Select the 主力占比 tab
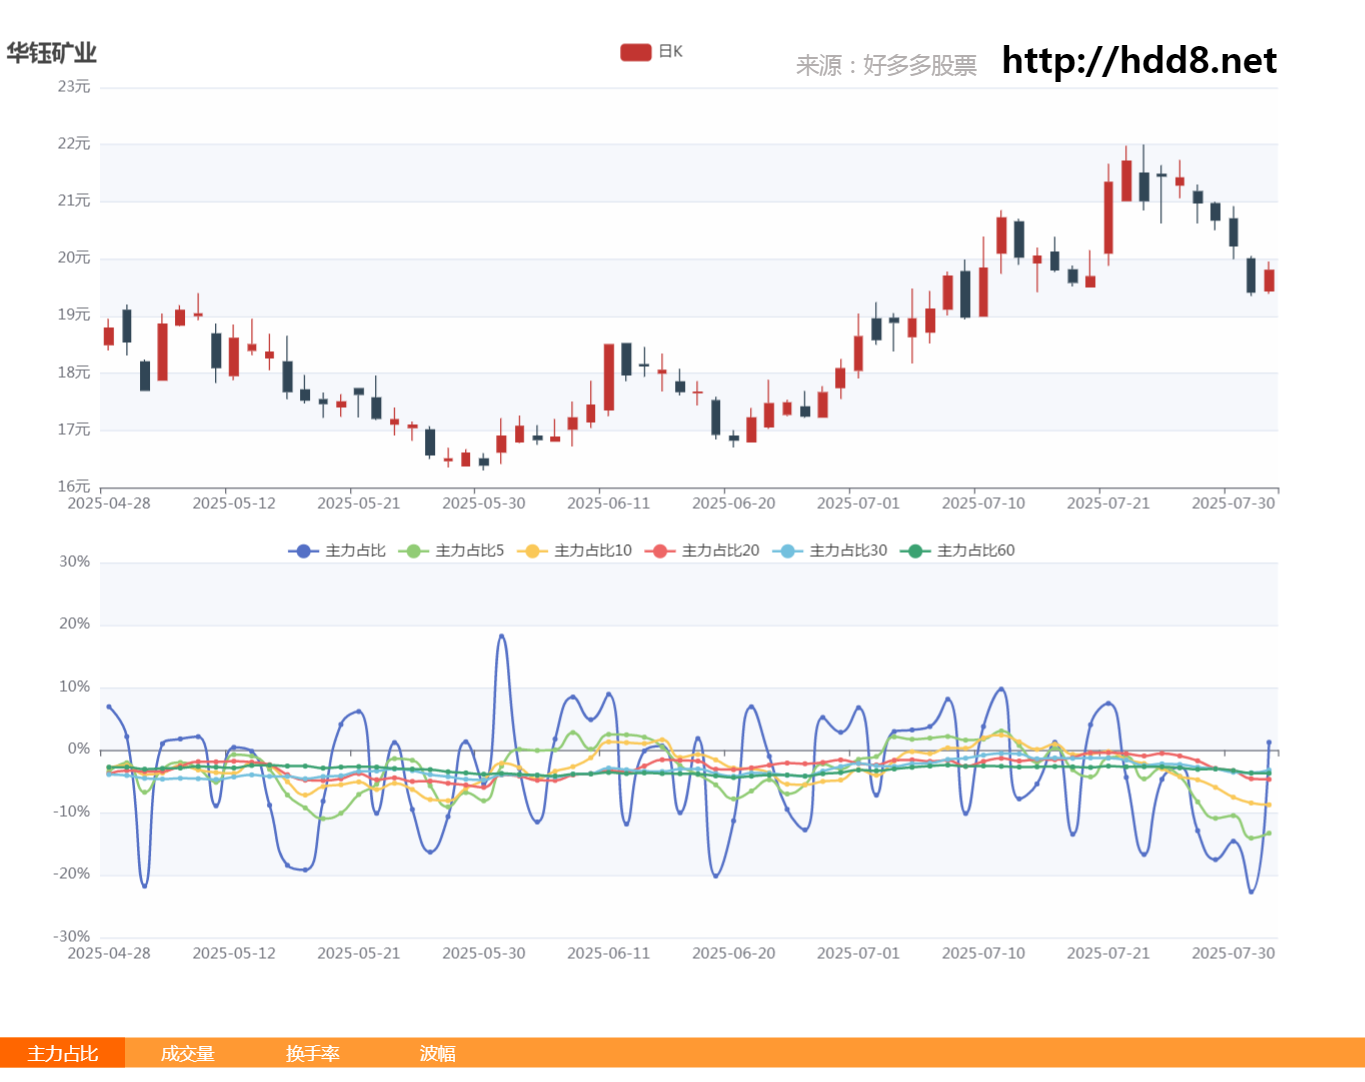The image size is (1365, 1082). pos(62,1053)
